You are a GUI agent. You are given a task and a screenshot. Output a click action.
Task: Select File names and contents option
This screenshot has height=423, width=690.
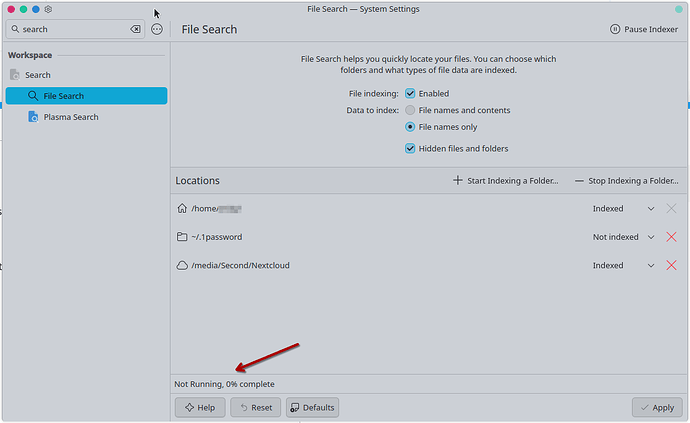pos(410,110)
